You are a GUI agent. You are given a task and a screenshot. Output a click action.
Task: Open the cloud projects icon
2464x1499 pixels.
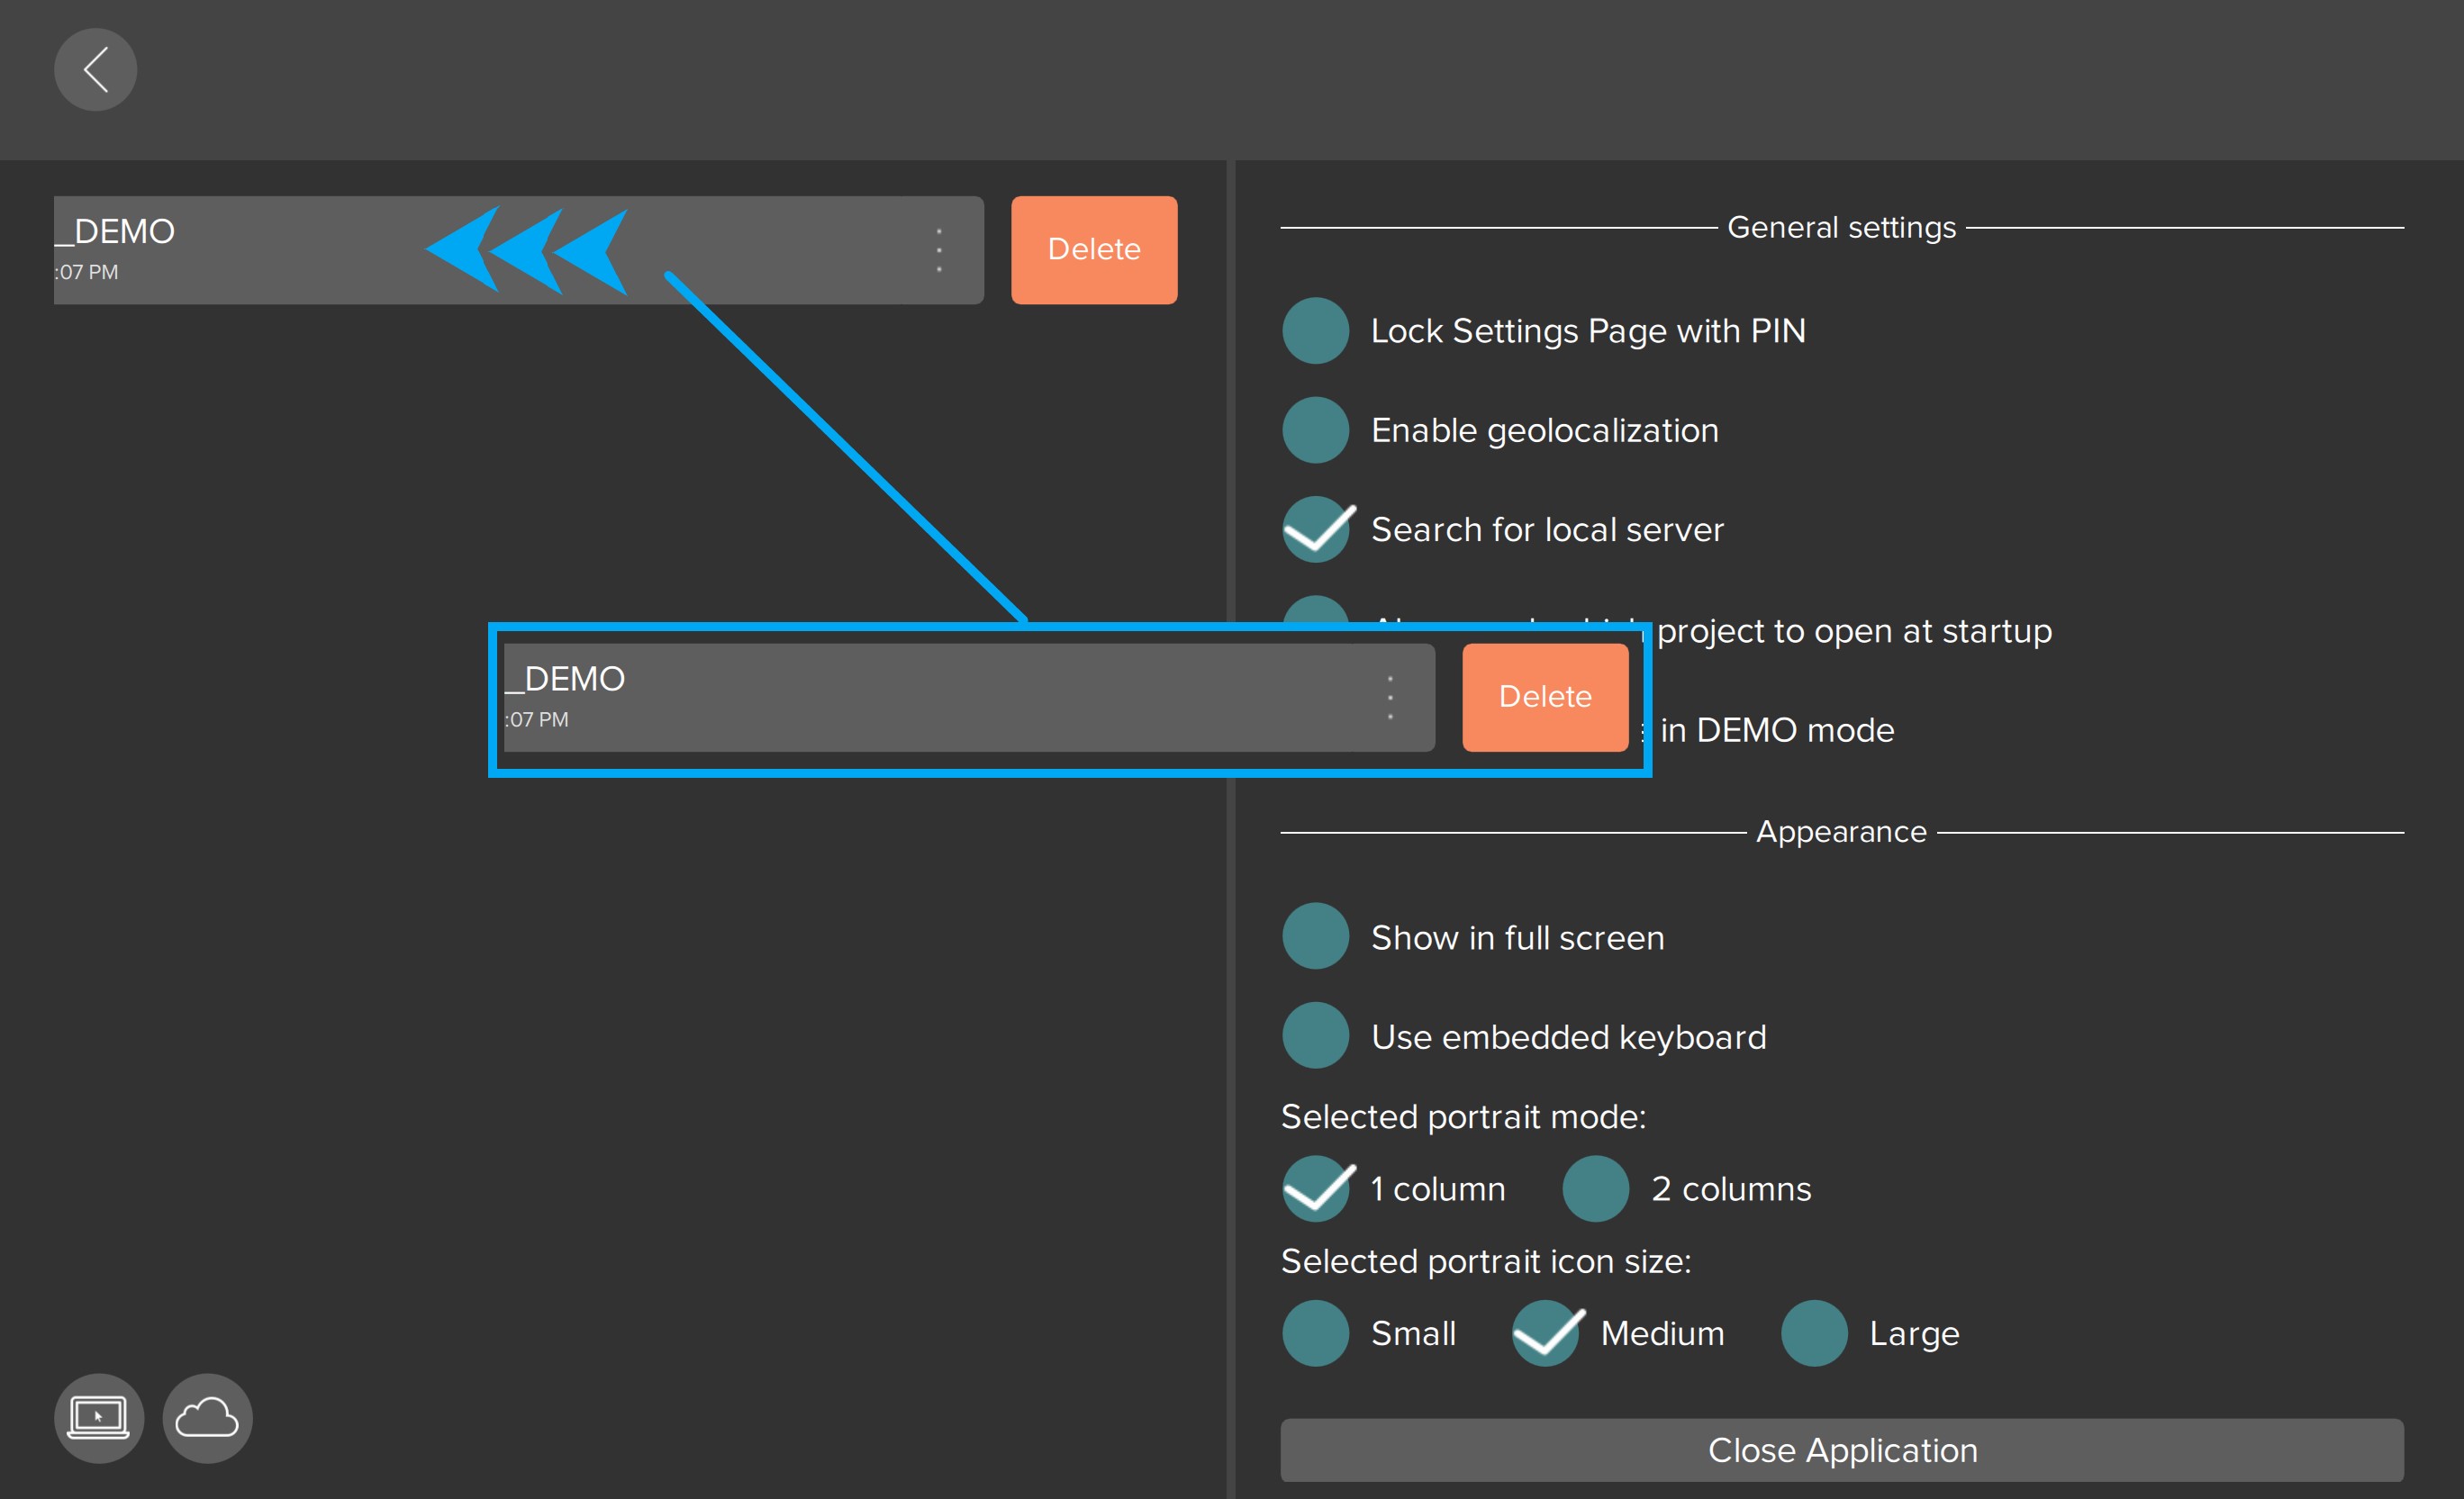[207, 1417]
